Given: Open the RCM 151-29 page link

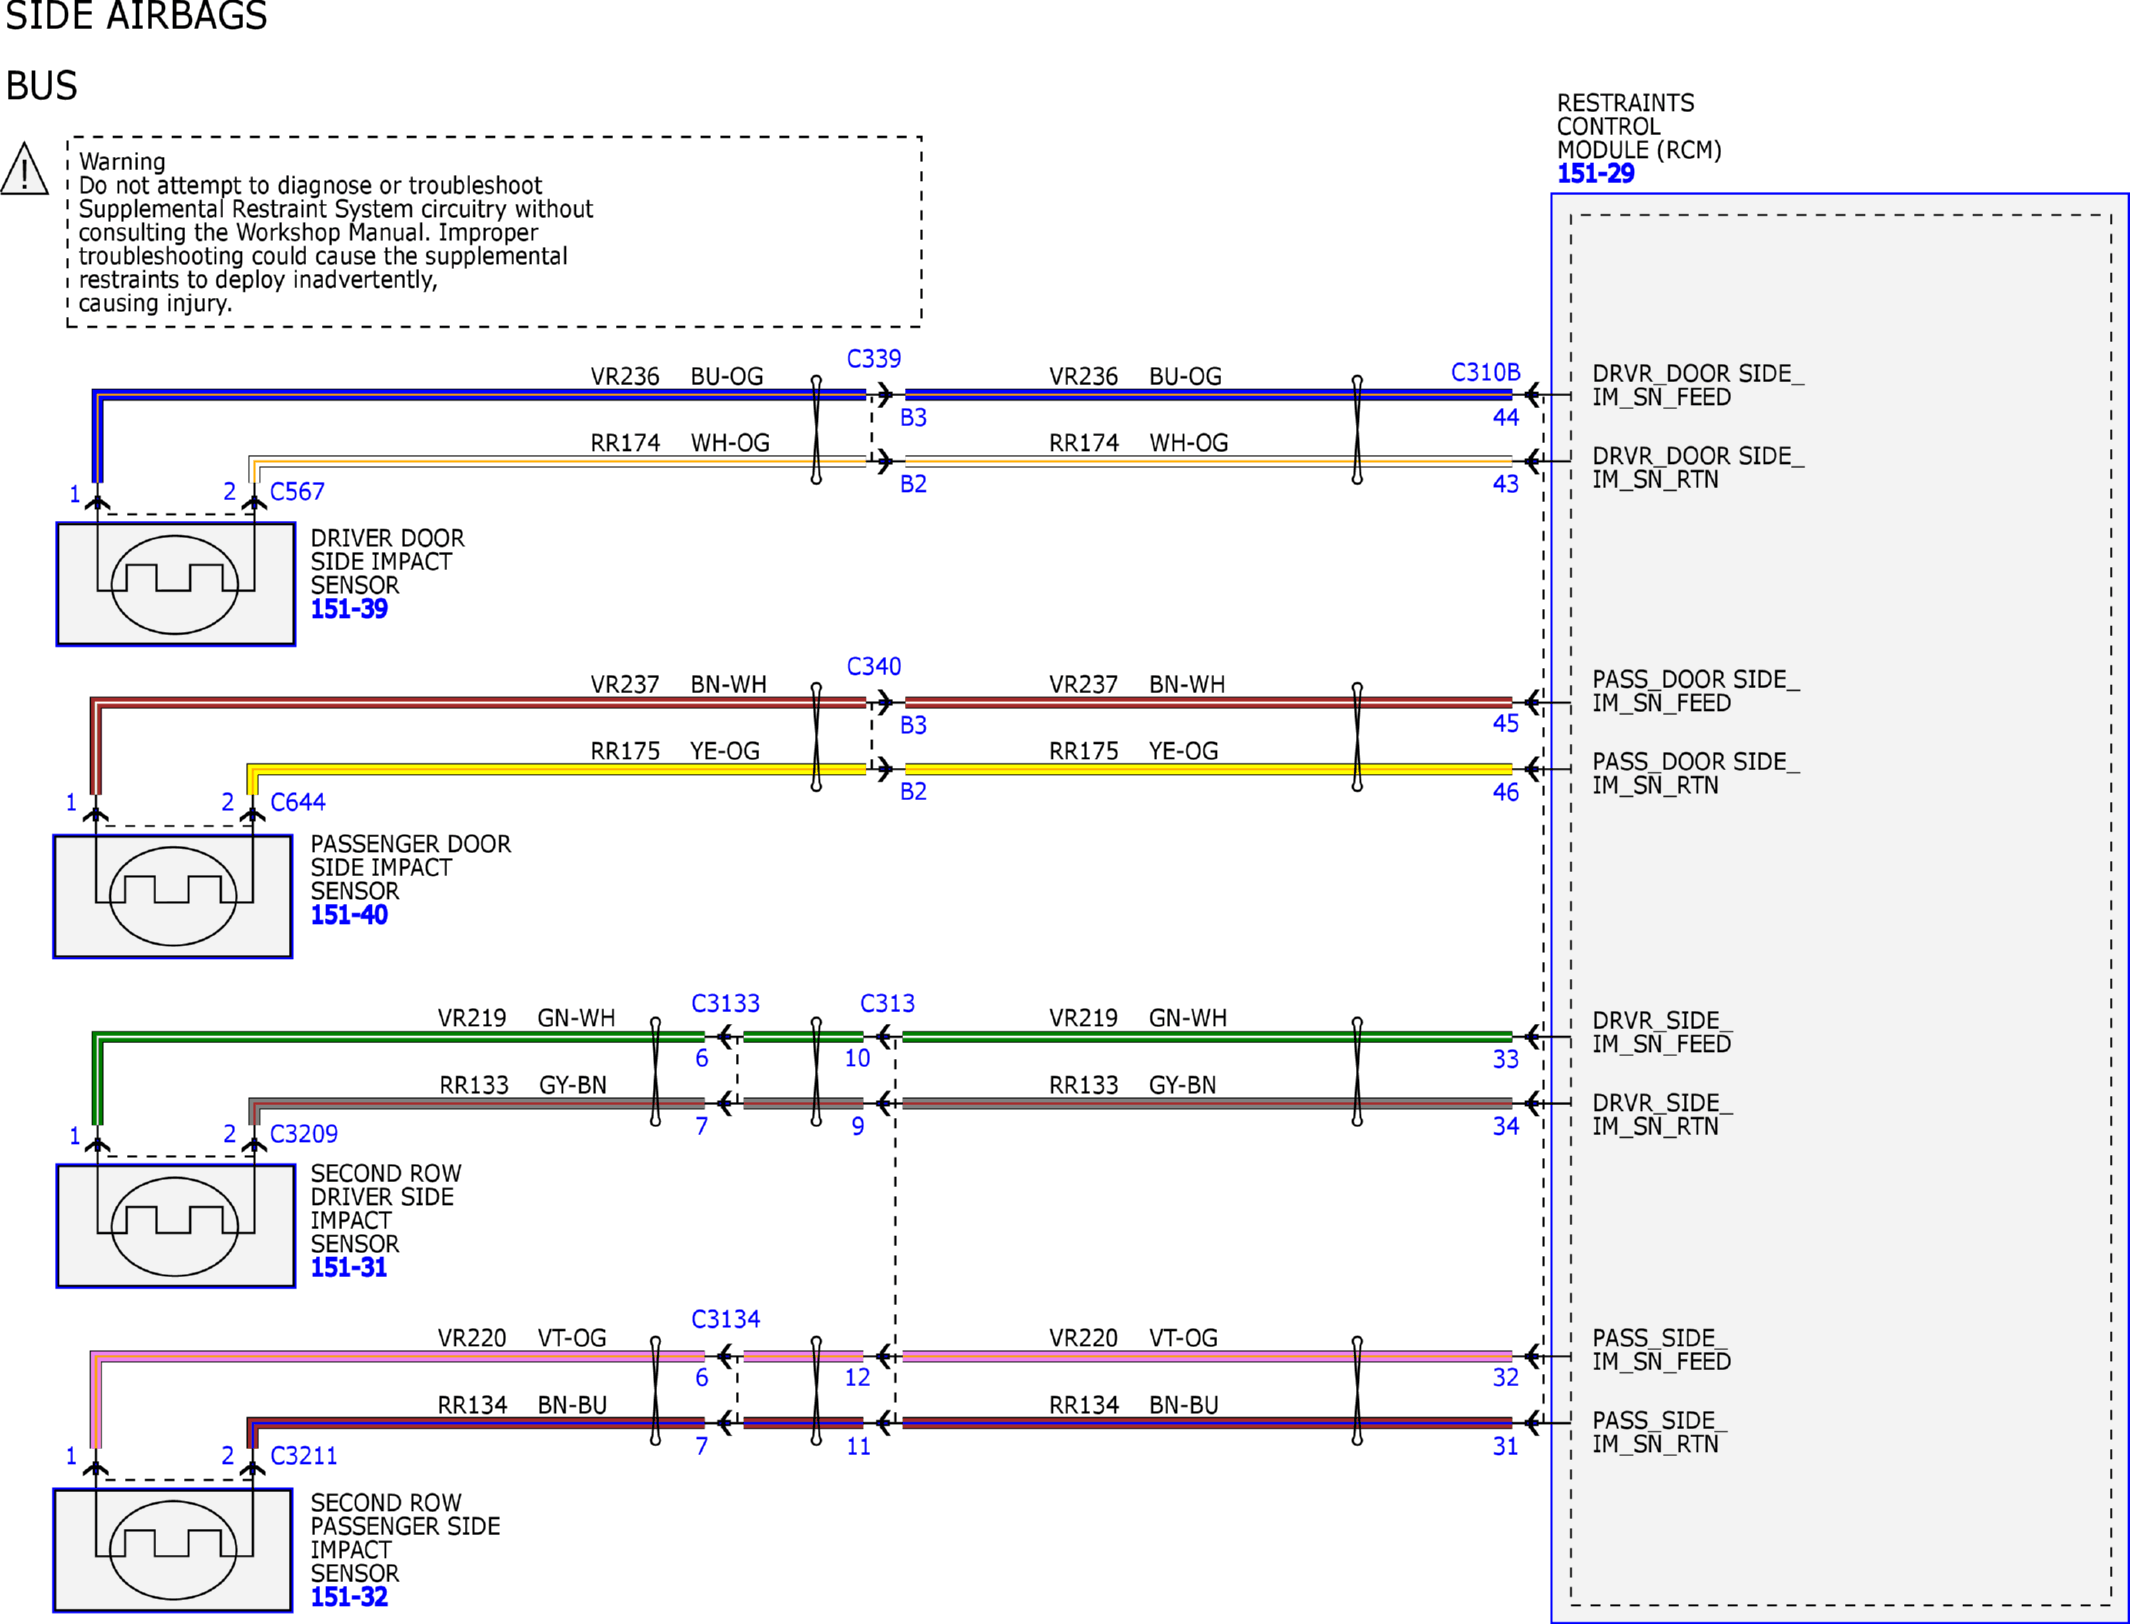Looking at the screenshot, I should point(1595,174).
